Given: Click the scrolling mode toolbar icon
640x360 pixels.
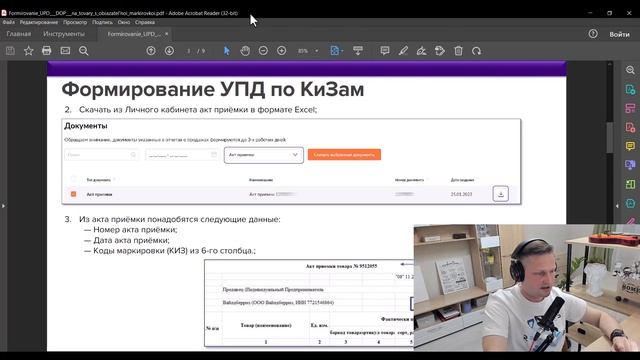Looking at the screenshot, I should [358, 51].
